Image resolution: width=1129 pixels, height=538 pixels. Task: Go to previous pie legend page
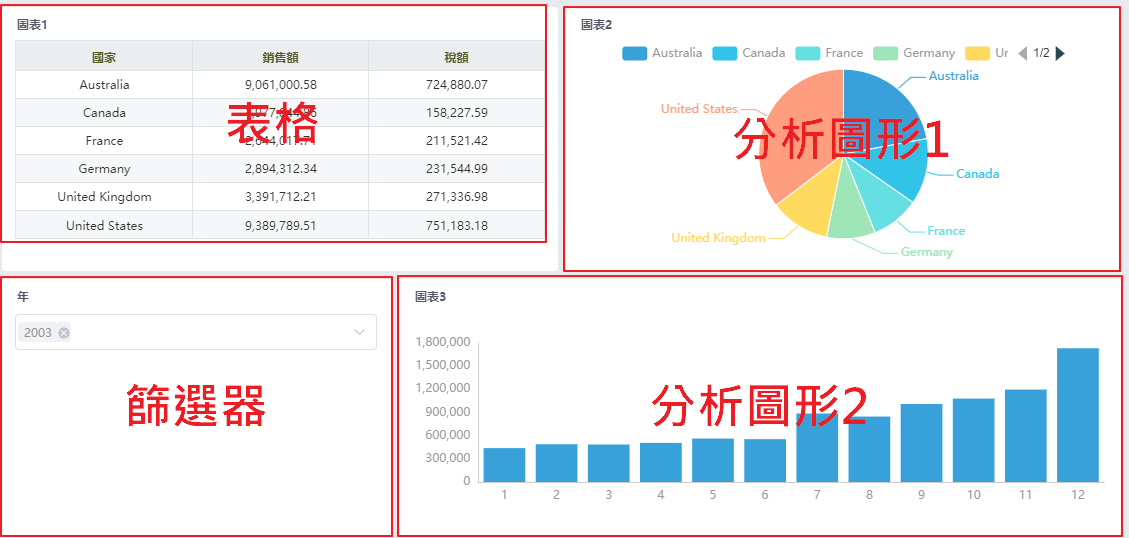(x=1022, y=53)
